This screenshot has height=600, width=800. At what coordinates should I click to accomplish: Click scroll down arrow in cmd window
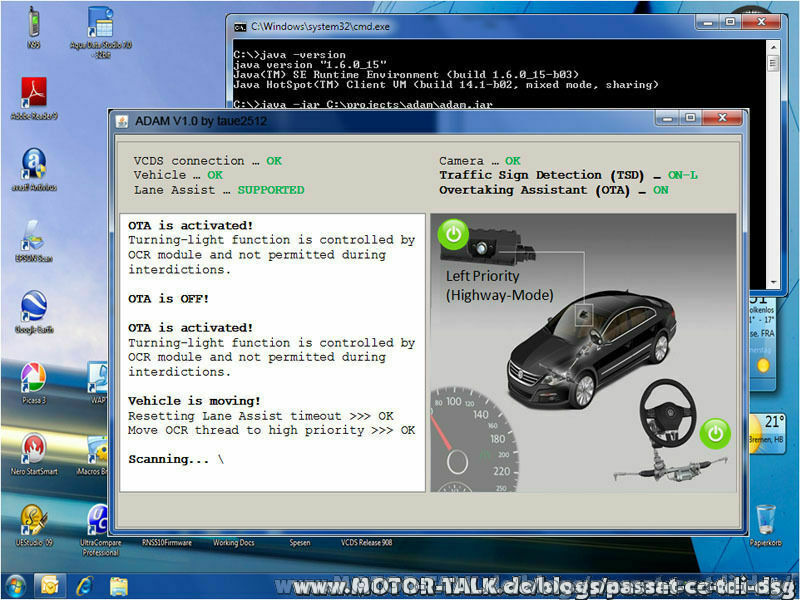(x=773, y=282)
